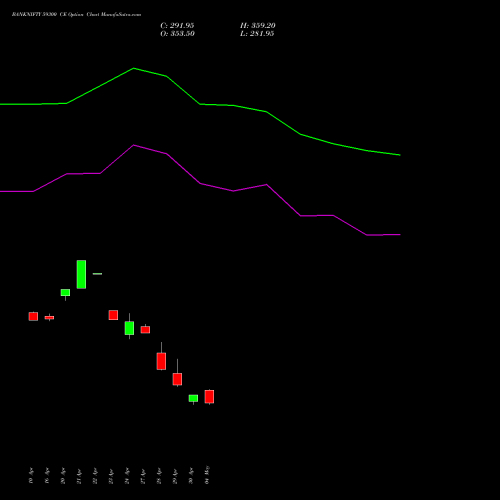
Task: Select the tall green candle for 21 Apr
Action: click(81, 274)
